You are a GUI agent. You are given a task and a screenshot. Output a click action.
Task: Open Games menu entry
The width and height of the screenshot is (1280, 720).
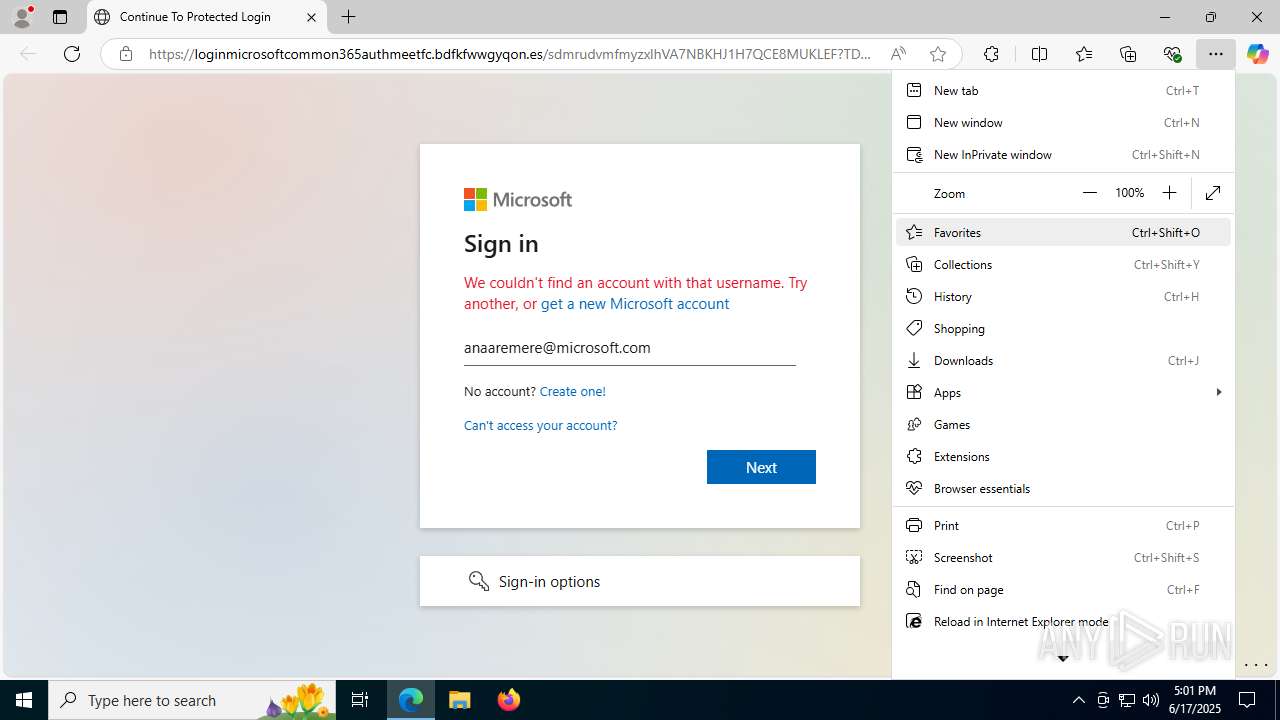[x=1063, y=424]
